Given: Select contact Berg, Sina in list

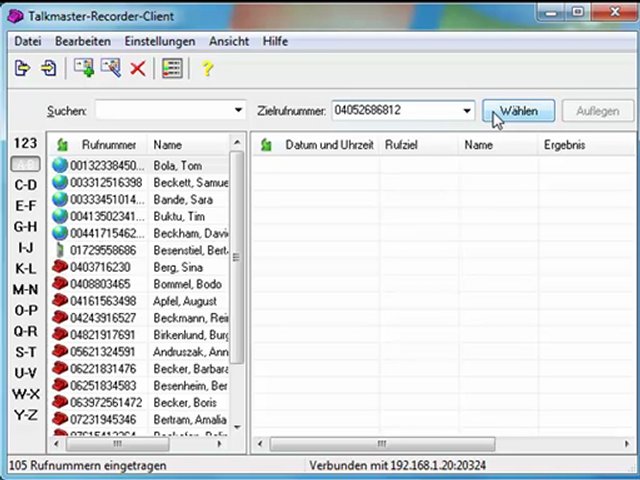Looking at the screenshot, I should pyautogui.click(x=140, y=267).
